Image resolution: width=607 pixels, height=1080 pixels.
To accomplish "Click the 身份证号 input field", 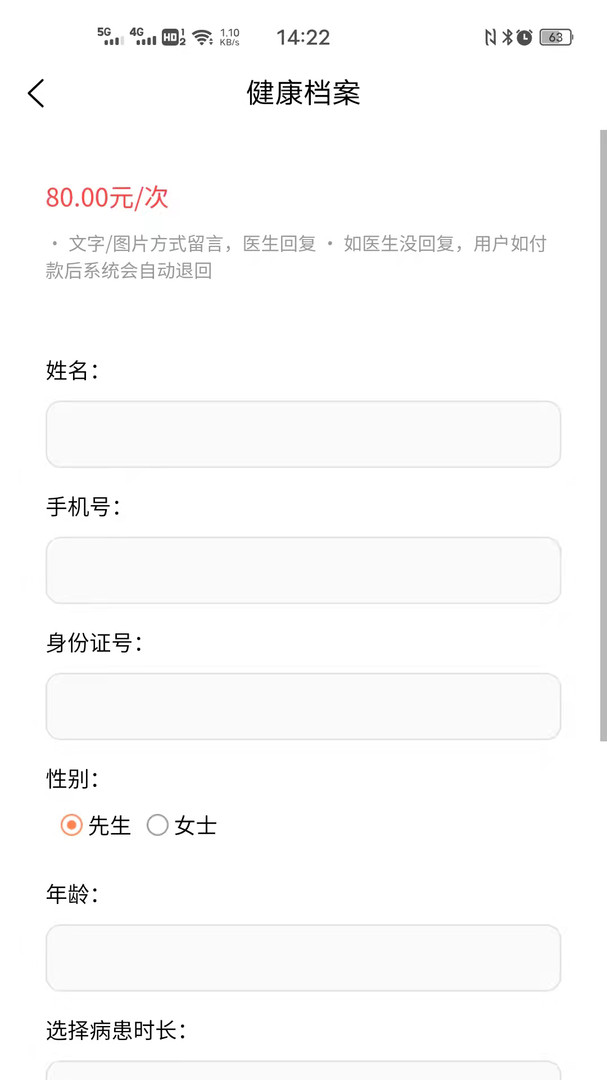I will tap(303, 706).
